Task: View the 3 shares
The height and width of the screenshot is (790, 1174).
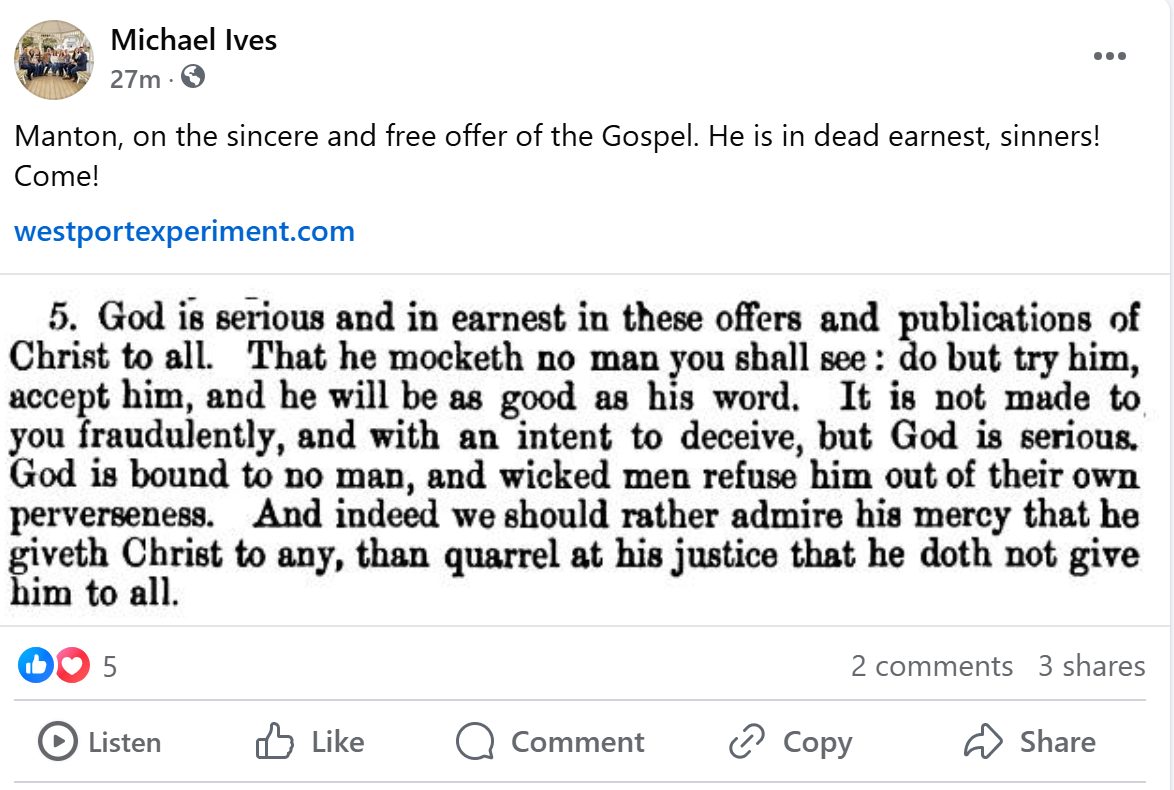Action: [x=1091, y=666]
